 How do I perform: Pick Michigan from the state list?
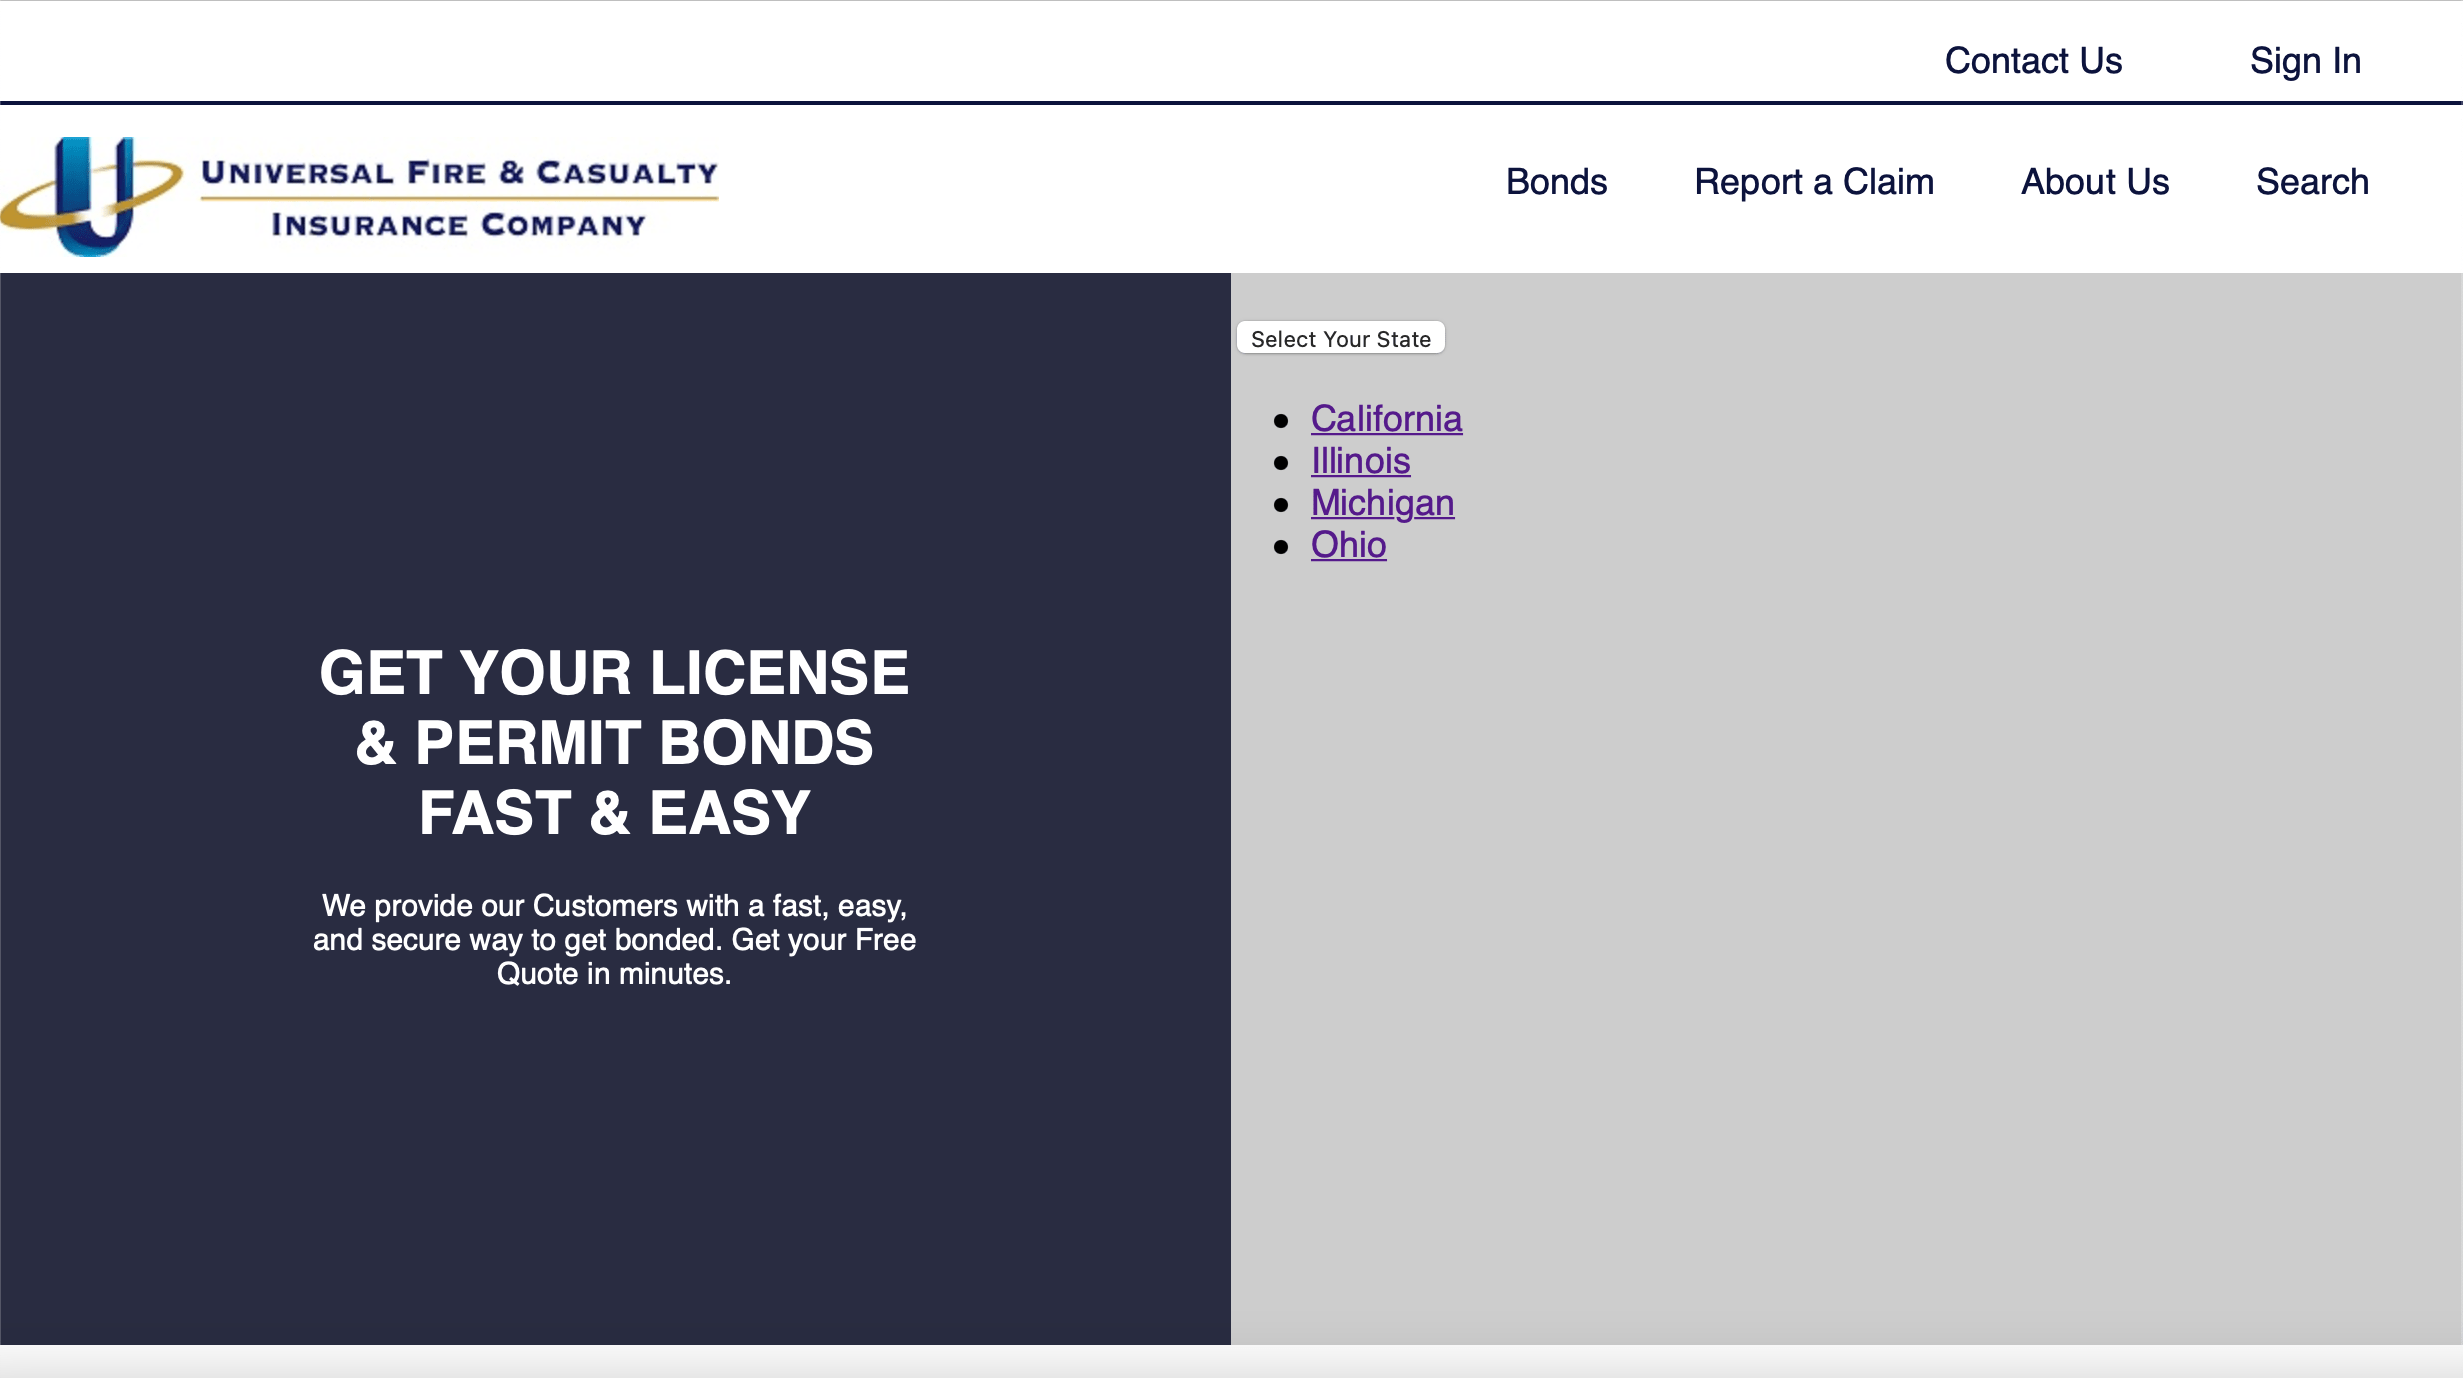(x=1382, y=502)
